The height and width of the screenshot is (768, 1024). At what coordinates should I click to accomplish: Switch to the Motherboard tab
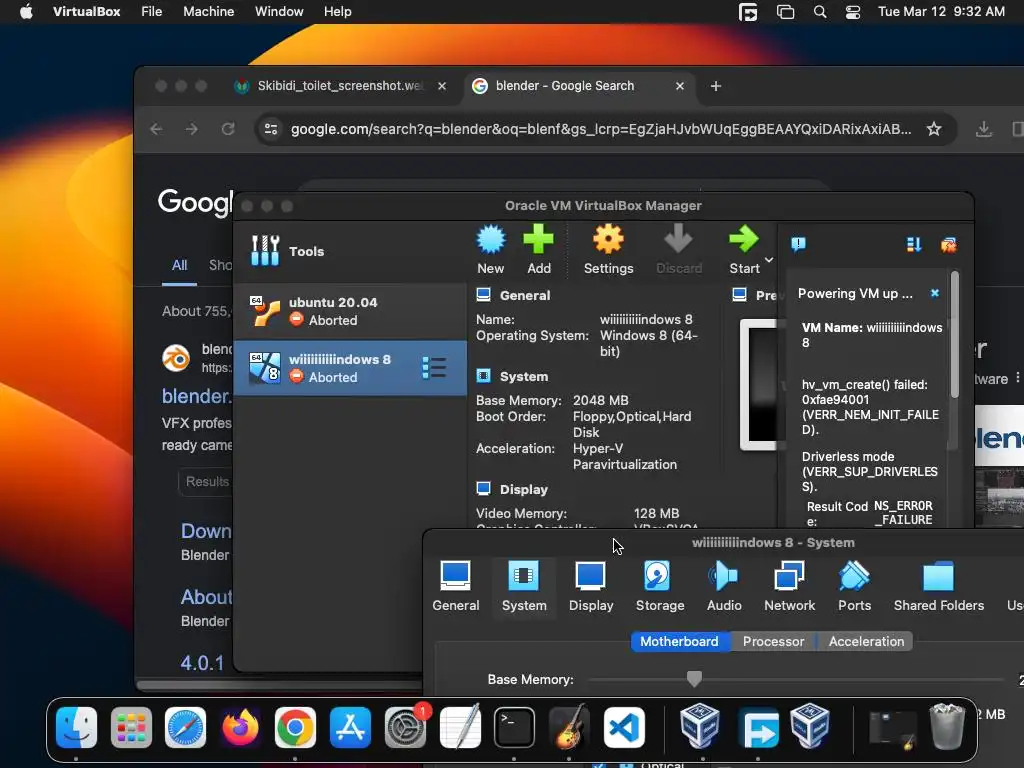coord(679,641)
